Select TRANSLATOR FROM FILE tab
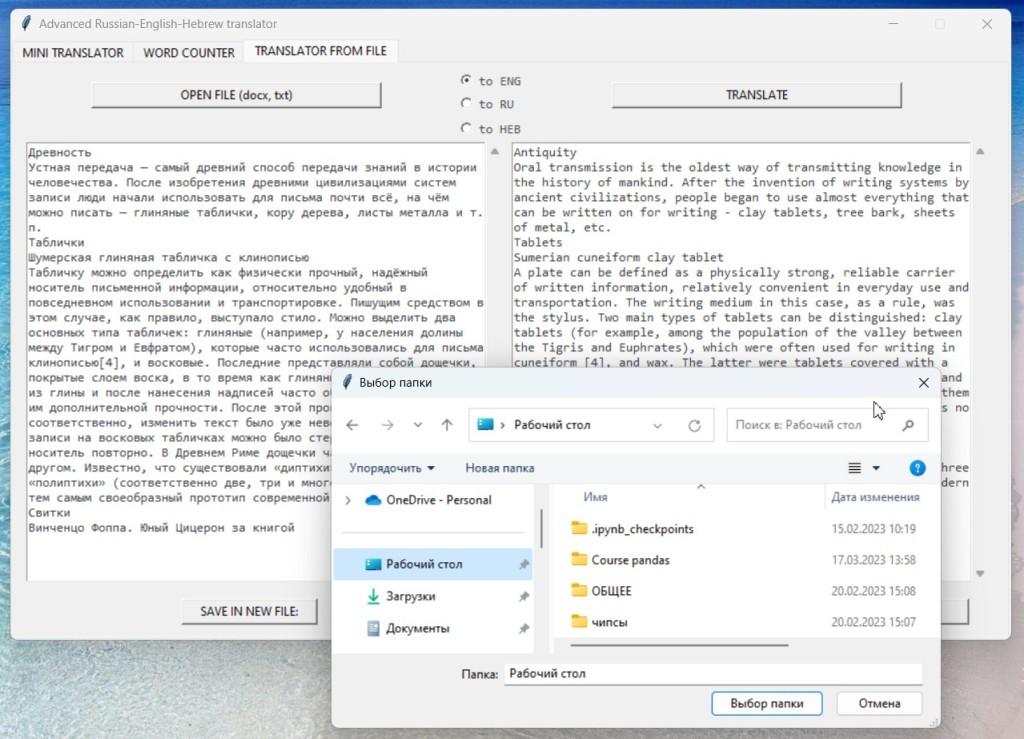 [321, 51]
